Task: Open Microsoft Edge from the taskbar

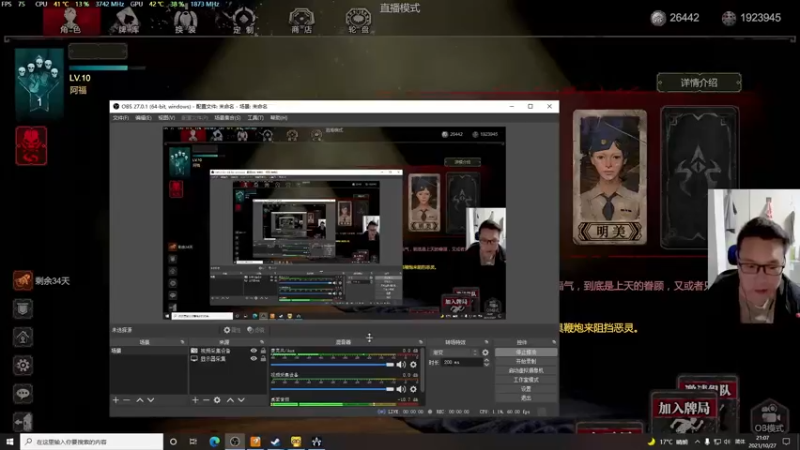Action: click(x=214, y=442)
